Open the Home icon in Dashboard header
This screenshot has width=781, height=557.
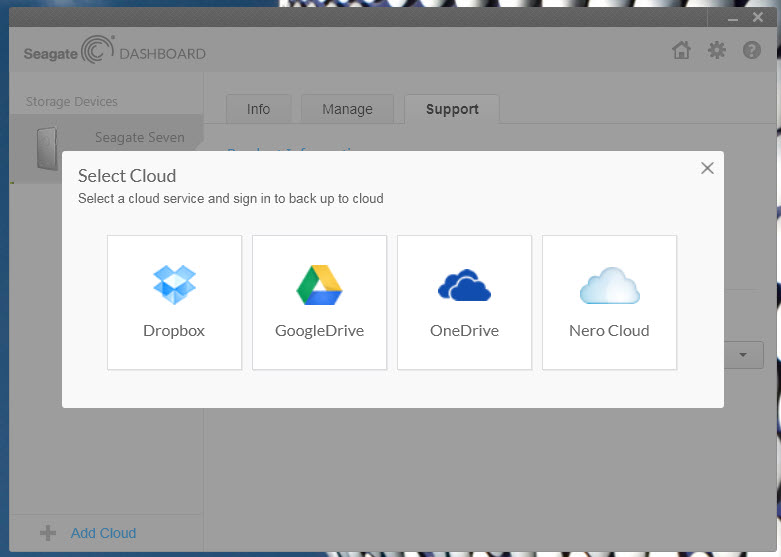[x=681, y=50]
